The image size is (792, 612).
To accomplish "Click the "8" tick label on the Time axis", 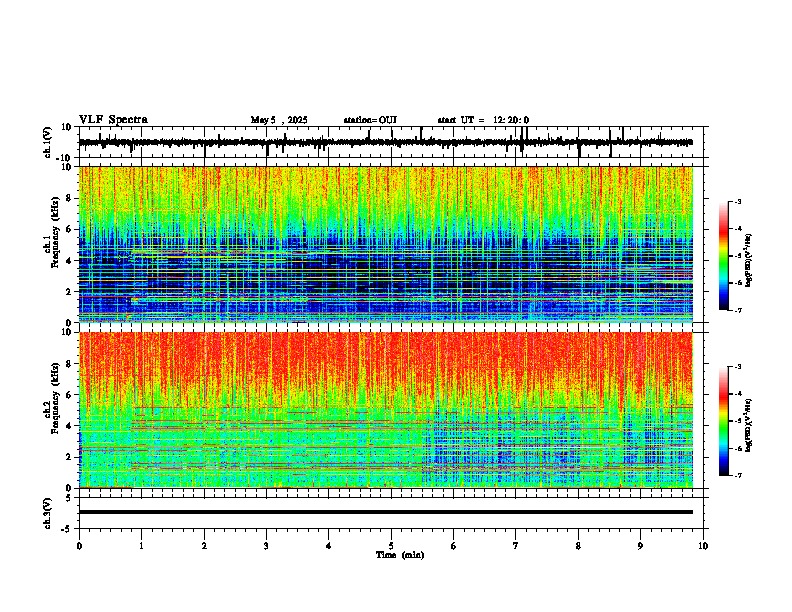I will (578, 546).
